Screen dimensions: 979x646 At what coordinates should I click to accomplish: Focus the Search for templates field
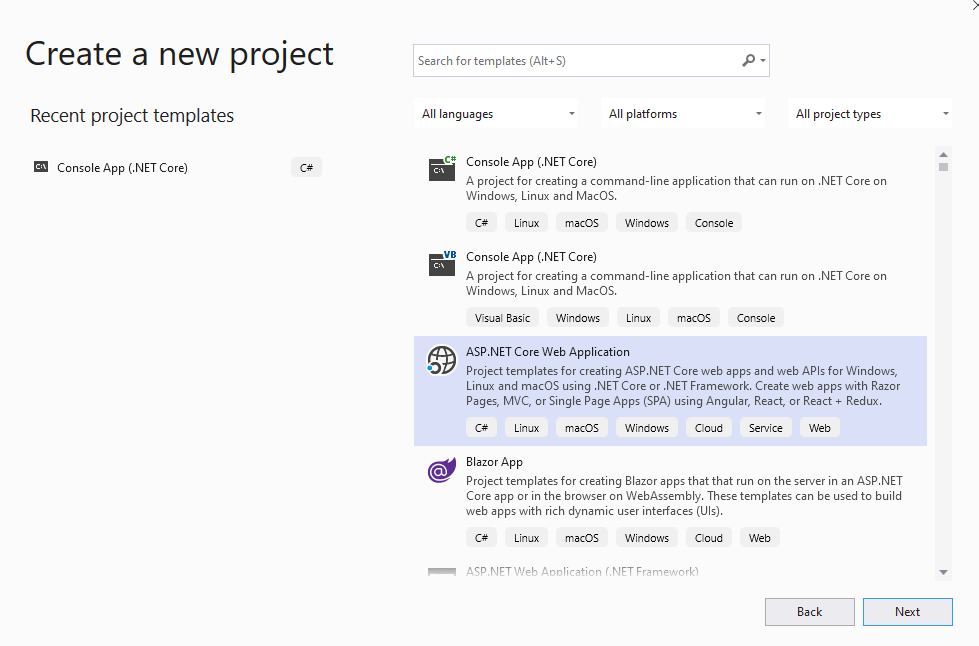[x=576, y=61]
